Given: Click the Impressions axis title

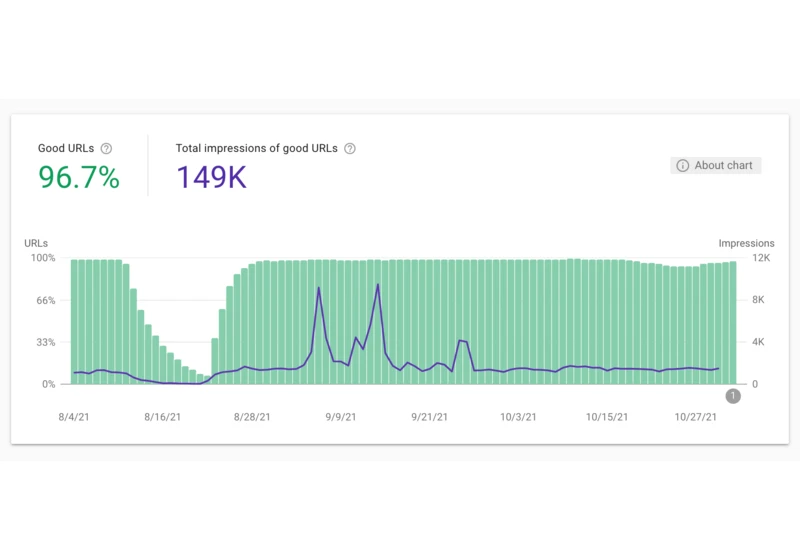Looking at the screenshot, I should (746, 243).
